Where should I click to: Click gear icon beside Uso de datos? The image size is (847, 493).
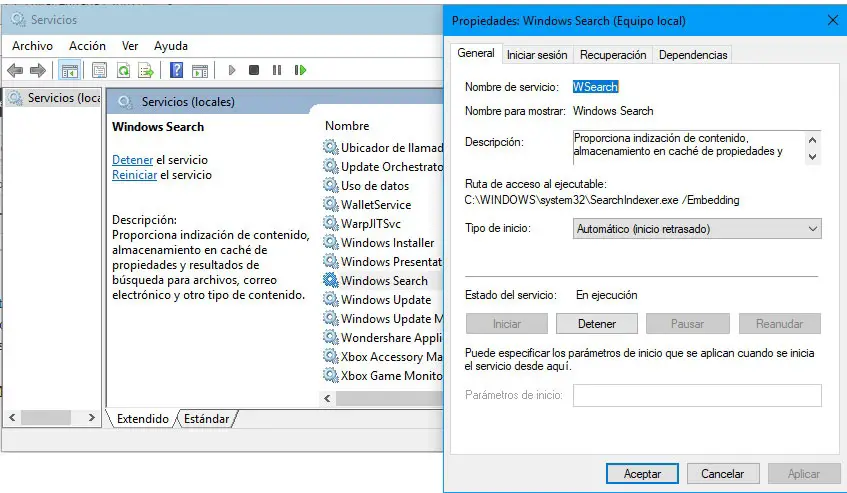[x=331, y=185]
